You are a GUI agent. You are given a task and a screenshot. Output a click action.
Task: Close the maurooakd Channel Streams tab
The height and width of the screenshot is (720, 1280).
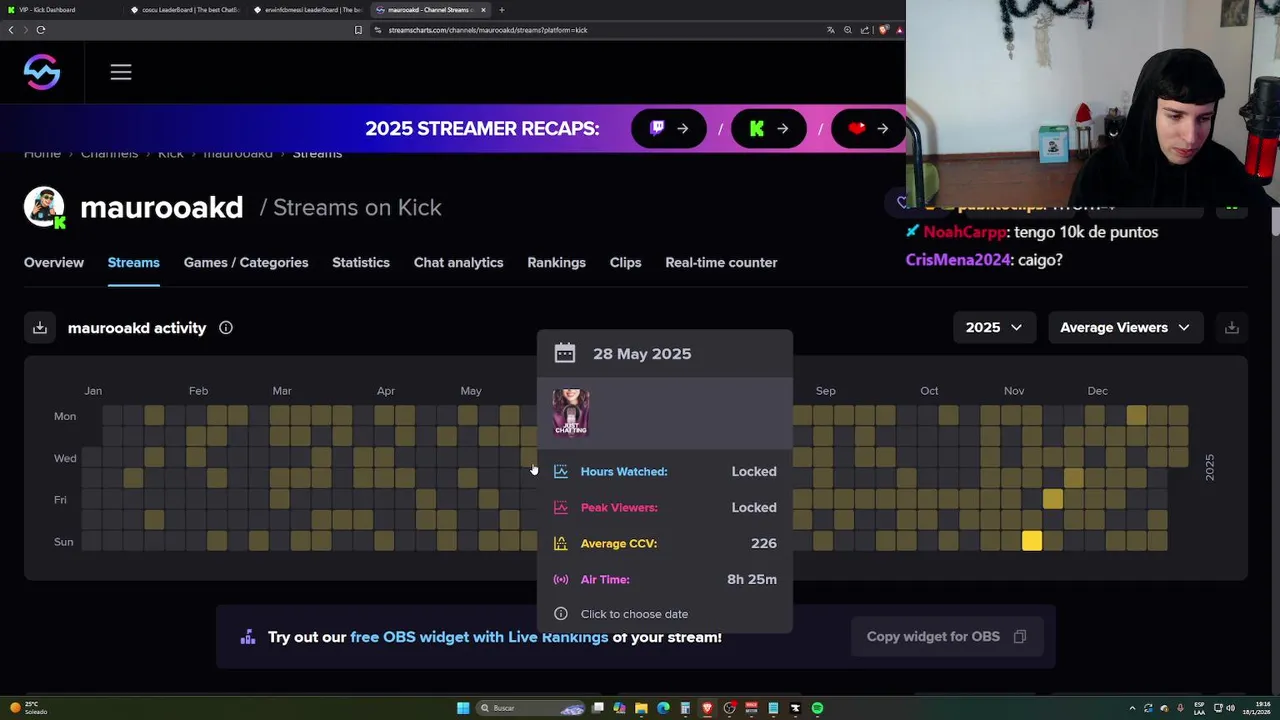(x=484, y=10)
